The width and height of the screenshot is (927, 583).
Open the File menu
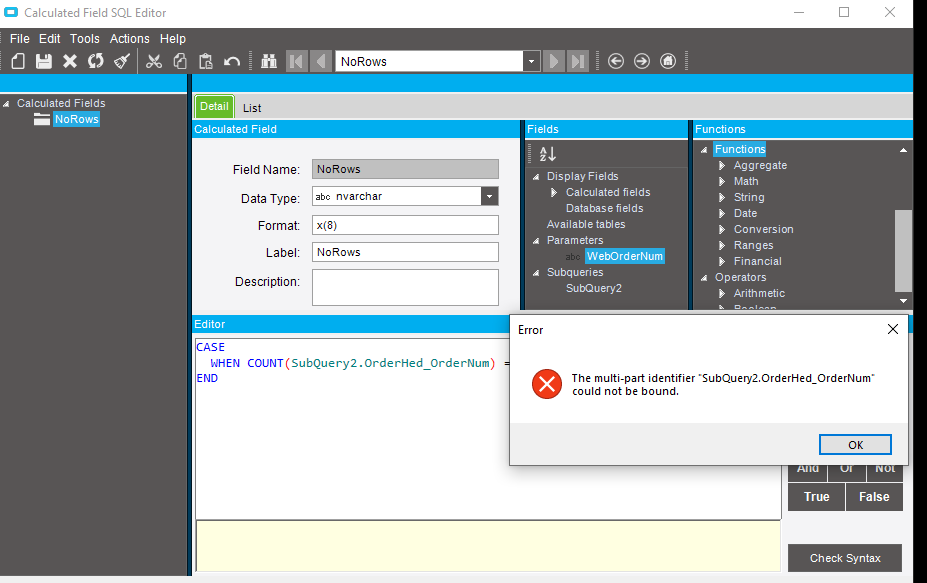[x=20, y=38]
